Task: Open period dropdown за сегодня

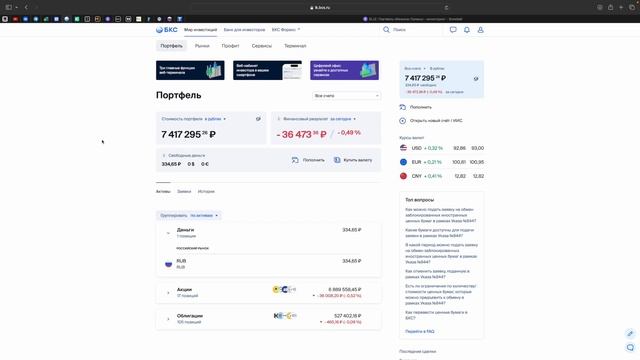Action: coord(343,119)
